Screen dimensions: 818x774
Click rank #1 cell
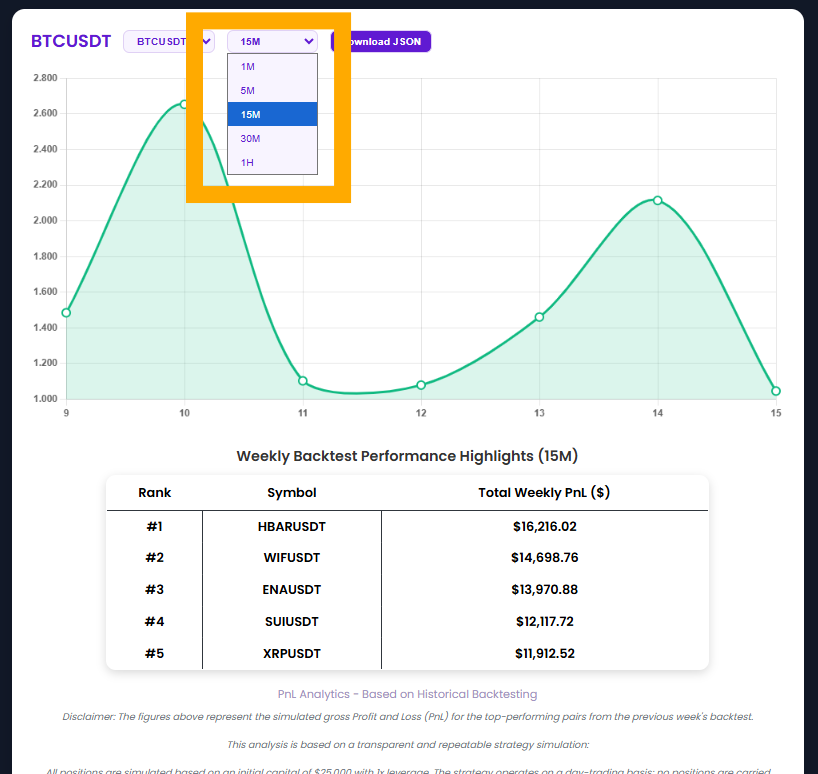154,527
